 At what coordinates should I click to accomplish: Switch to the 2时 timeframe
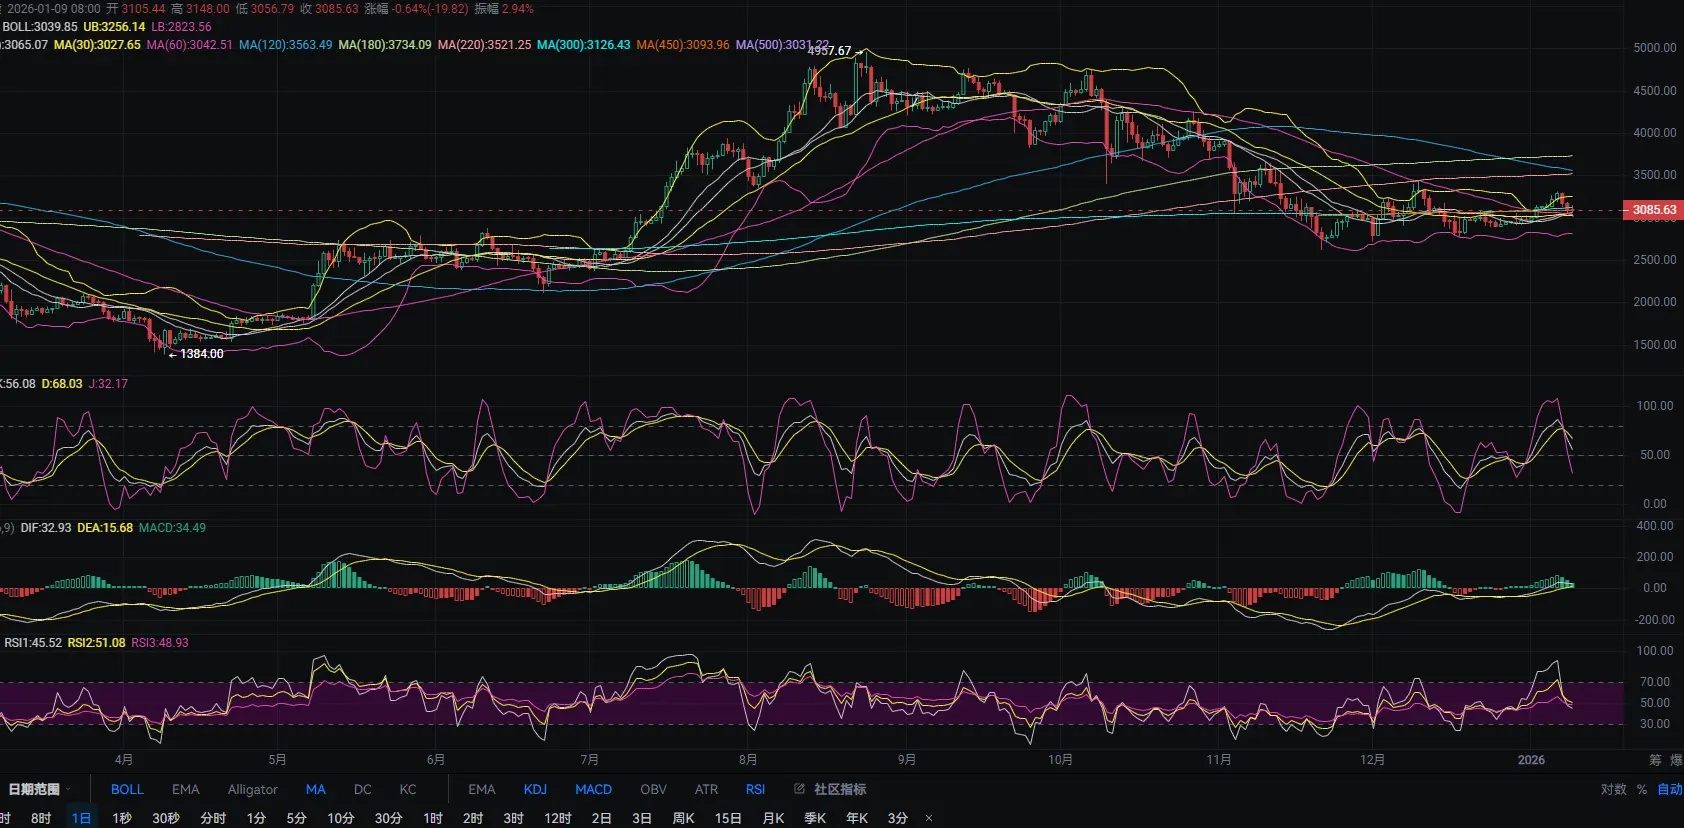tap(473, 818)
